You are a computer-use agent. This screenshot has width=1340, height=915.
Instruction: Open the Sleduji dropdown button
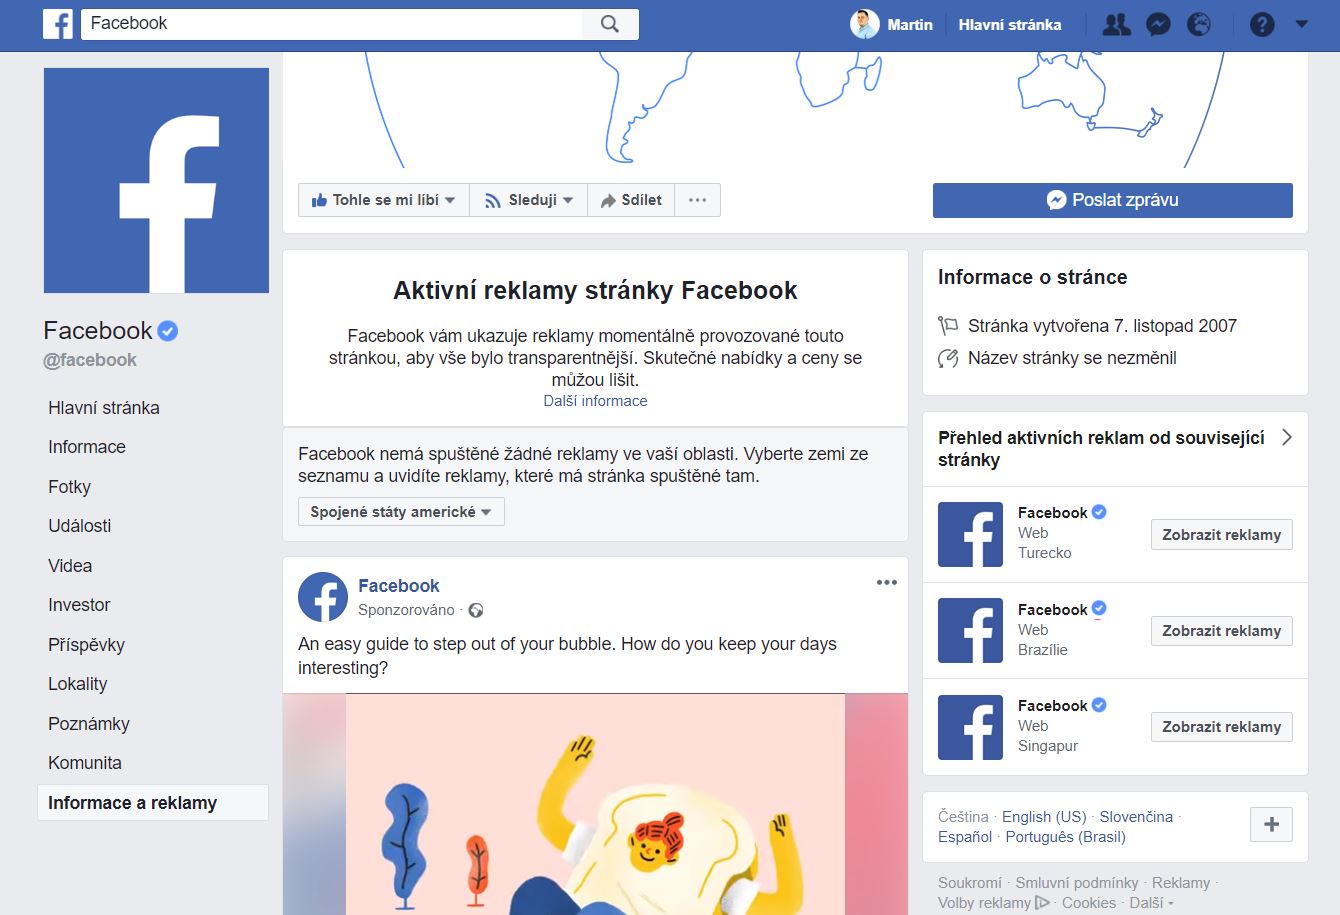pos(529,200)
